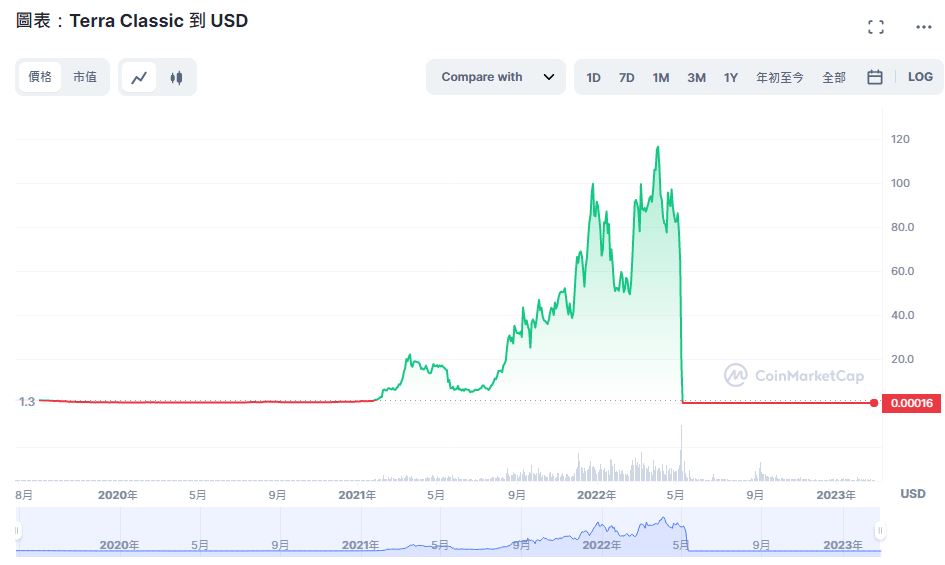
Task: Open the Compare with dropdown
Action: tap(482, 77)
